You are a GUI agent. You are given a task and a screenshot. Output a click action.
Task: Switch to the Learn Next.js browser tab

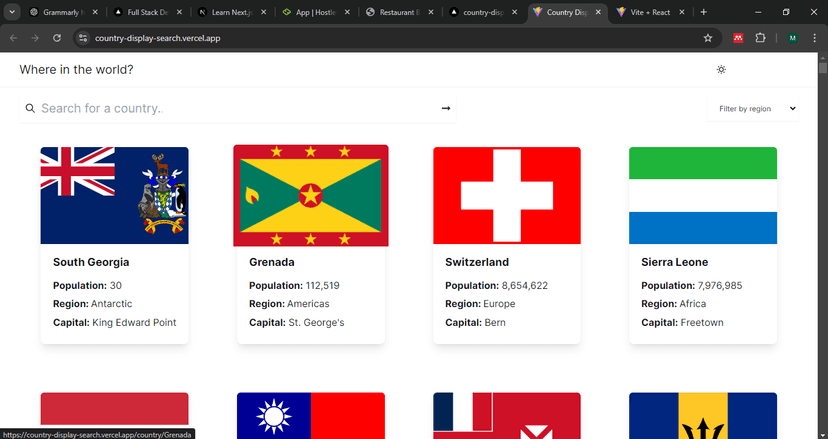[x=232, y=12]
